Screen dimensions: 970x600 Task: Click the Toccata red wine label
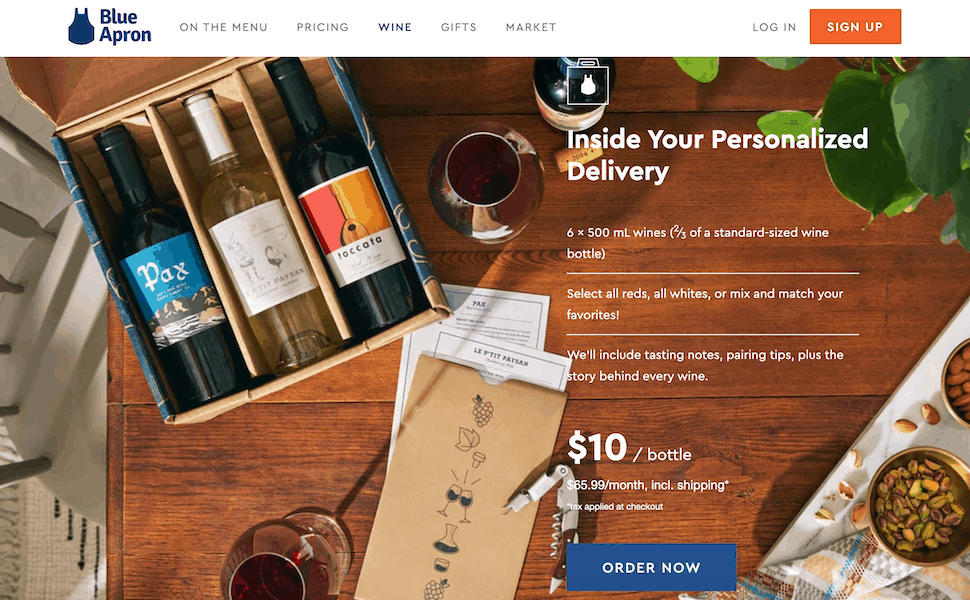point(353,226)
